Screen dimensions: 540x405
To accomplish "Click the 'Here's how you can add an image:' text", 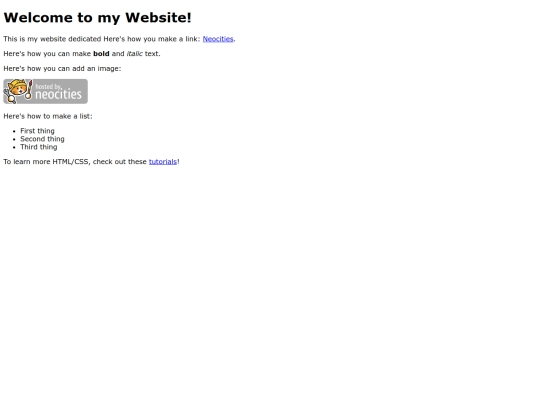I will point(62,69).
